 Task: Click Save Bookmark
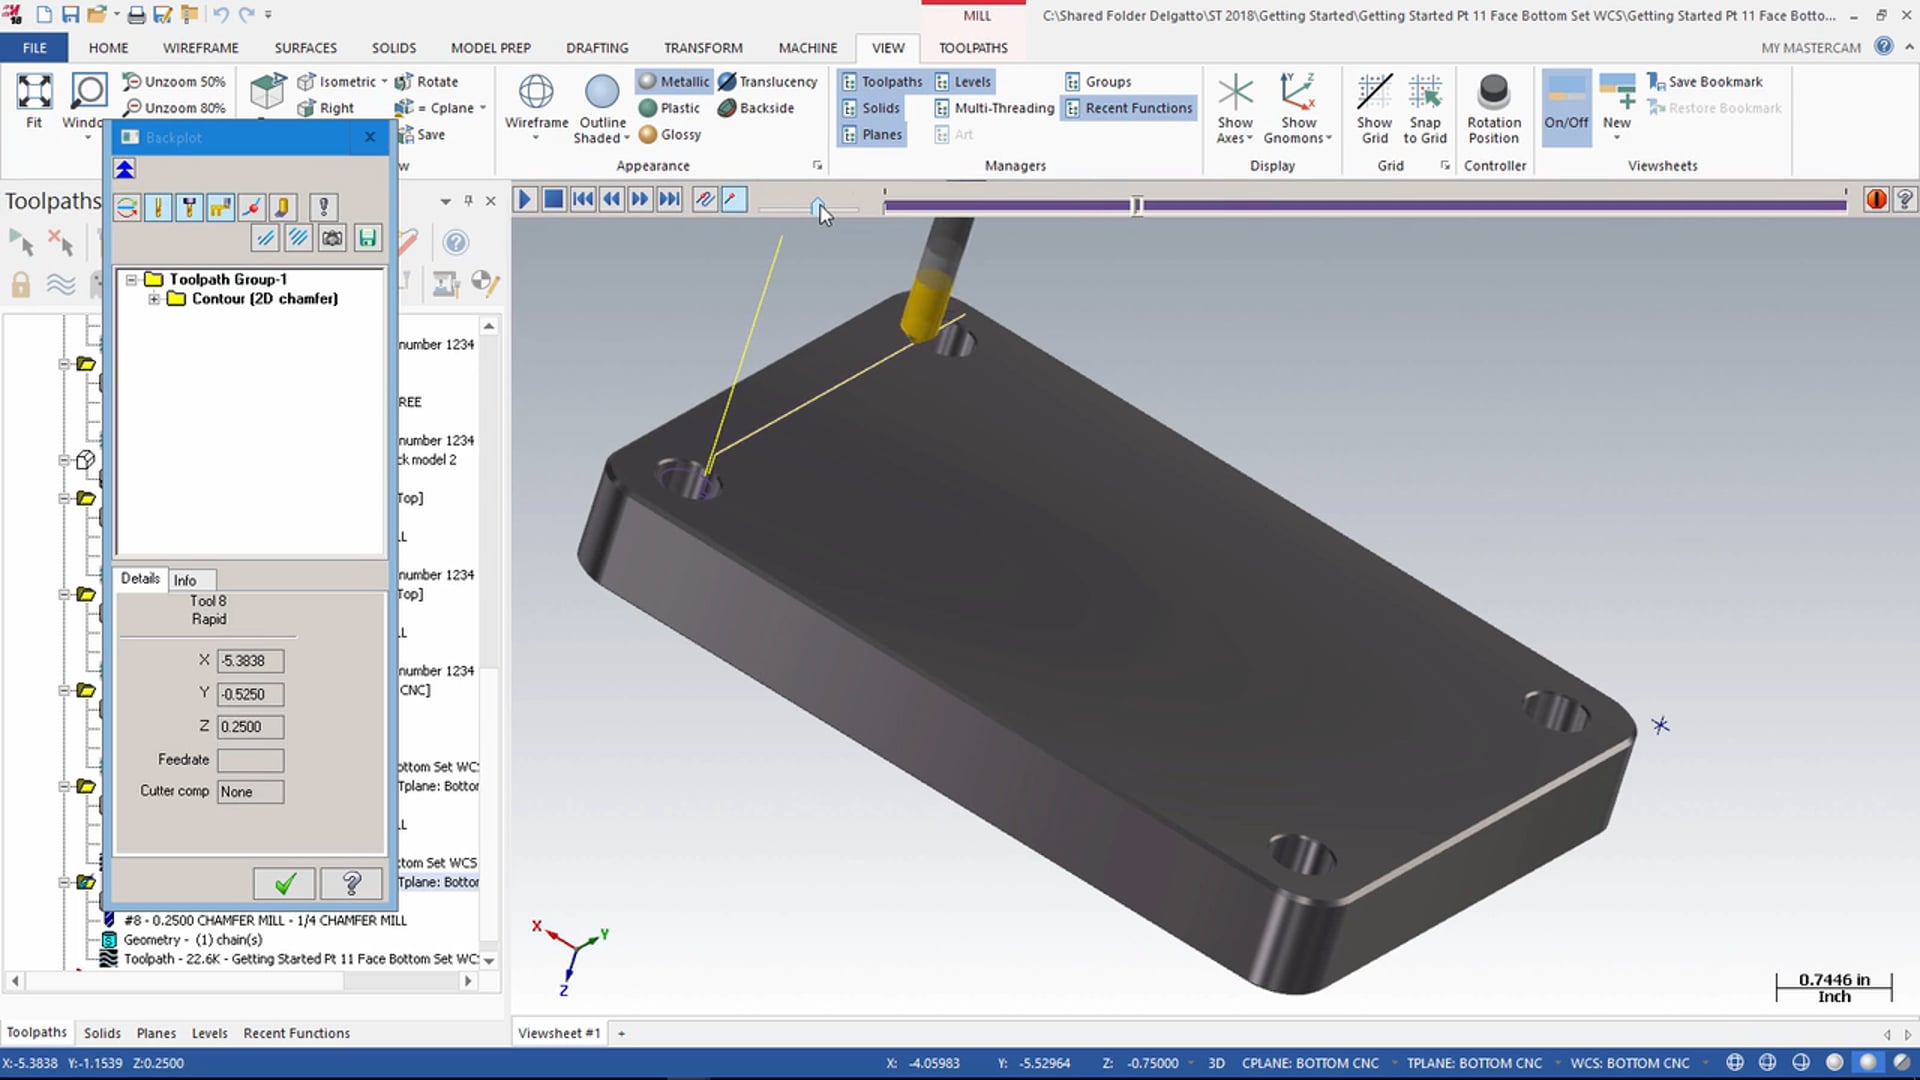tap(1705, 82)
